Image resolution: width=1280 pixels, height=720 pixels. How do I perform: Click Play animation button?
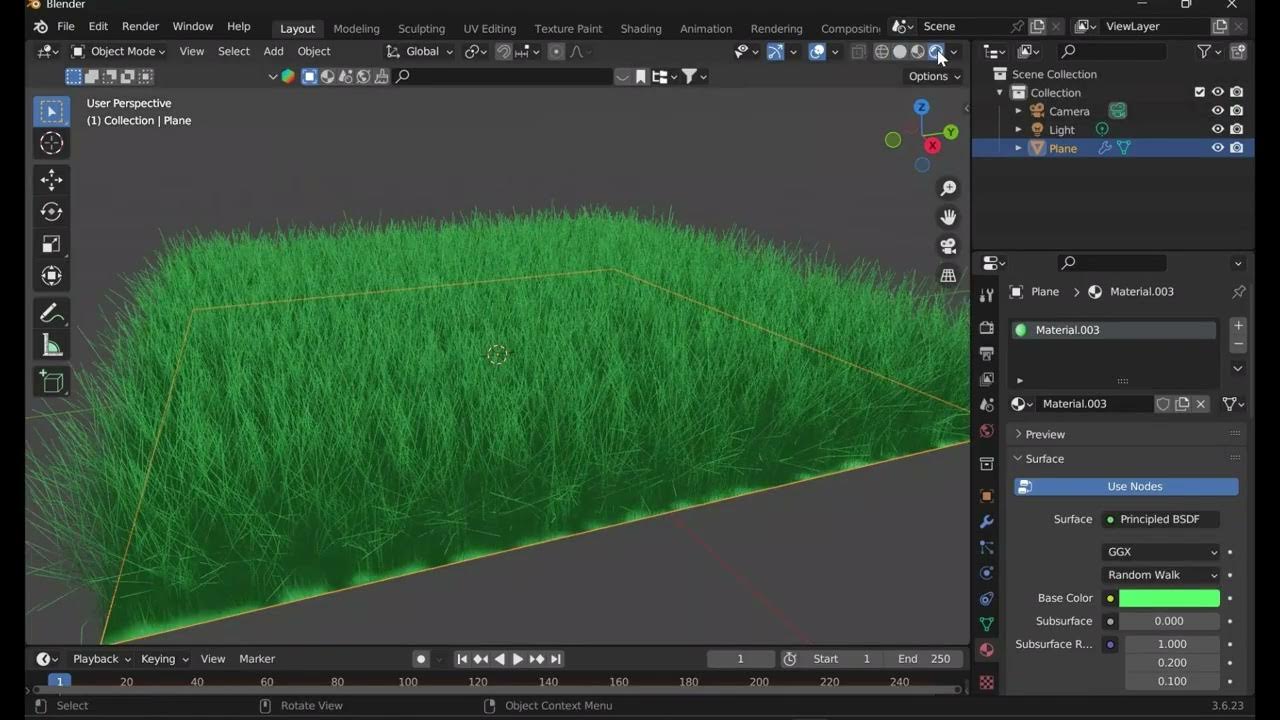517,659
